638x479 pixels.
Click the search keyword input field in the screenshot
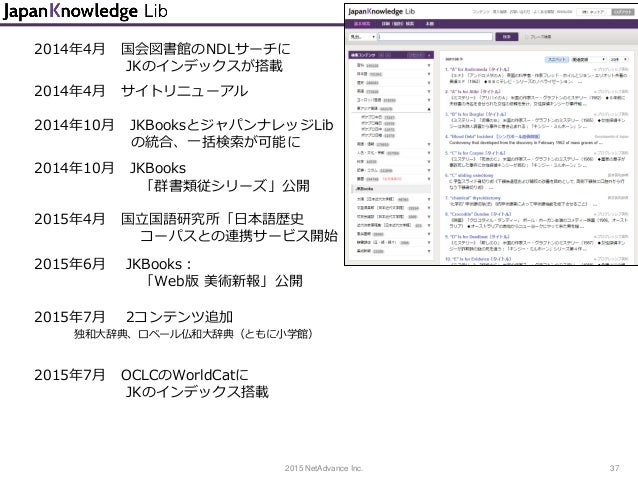click(x=435, y=37)
